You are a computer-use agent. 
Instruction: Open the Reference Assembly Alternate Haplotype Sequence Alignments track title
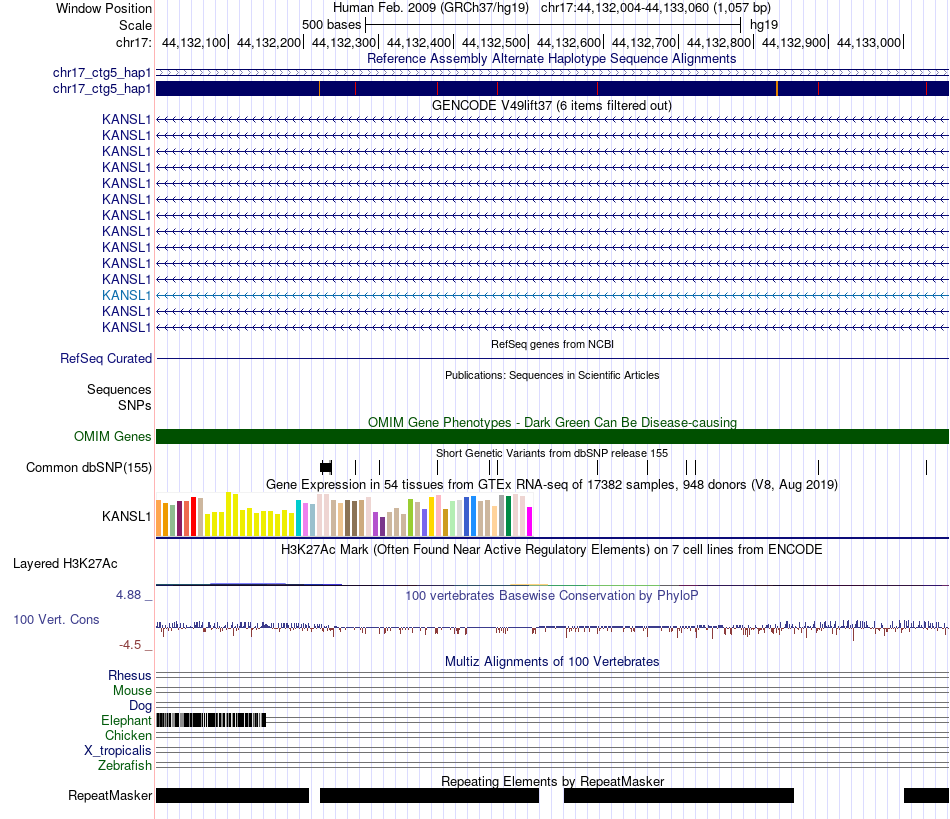[551, 59]
